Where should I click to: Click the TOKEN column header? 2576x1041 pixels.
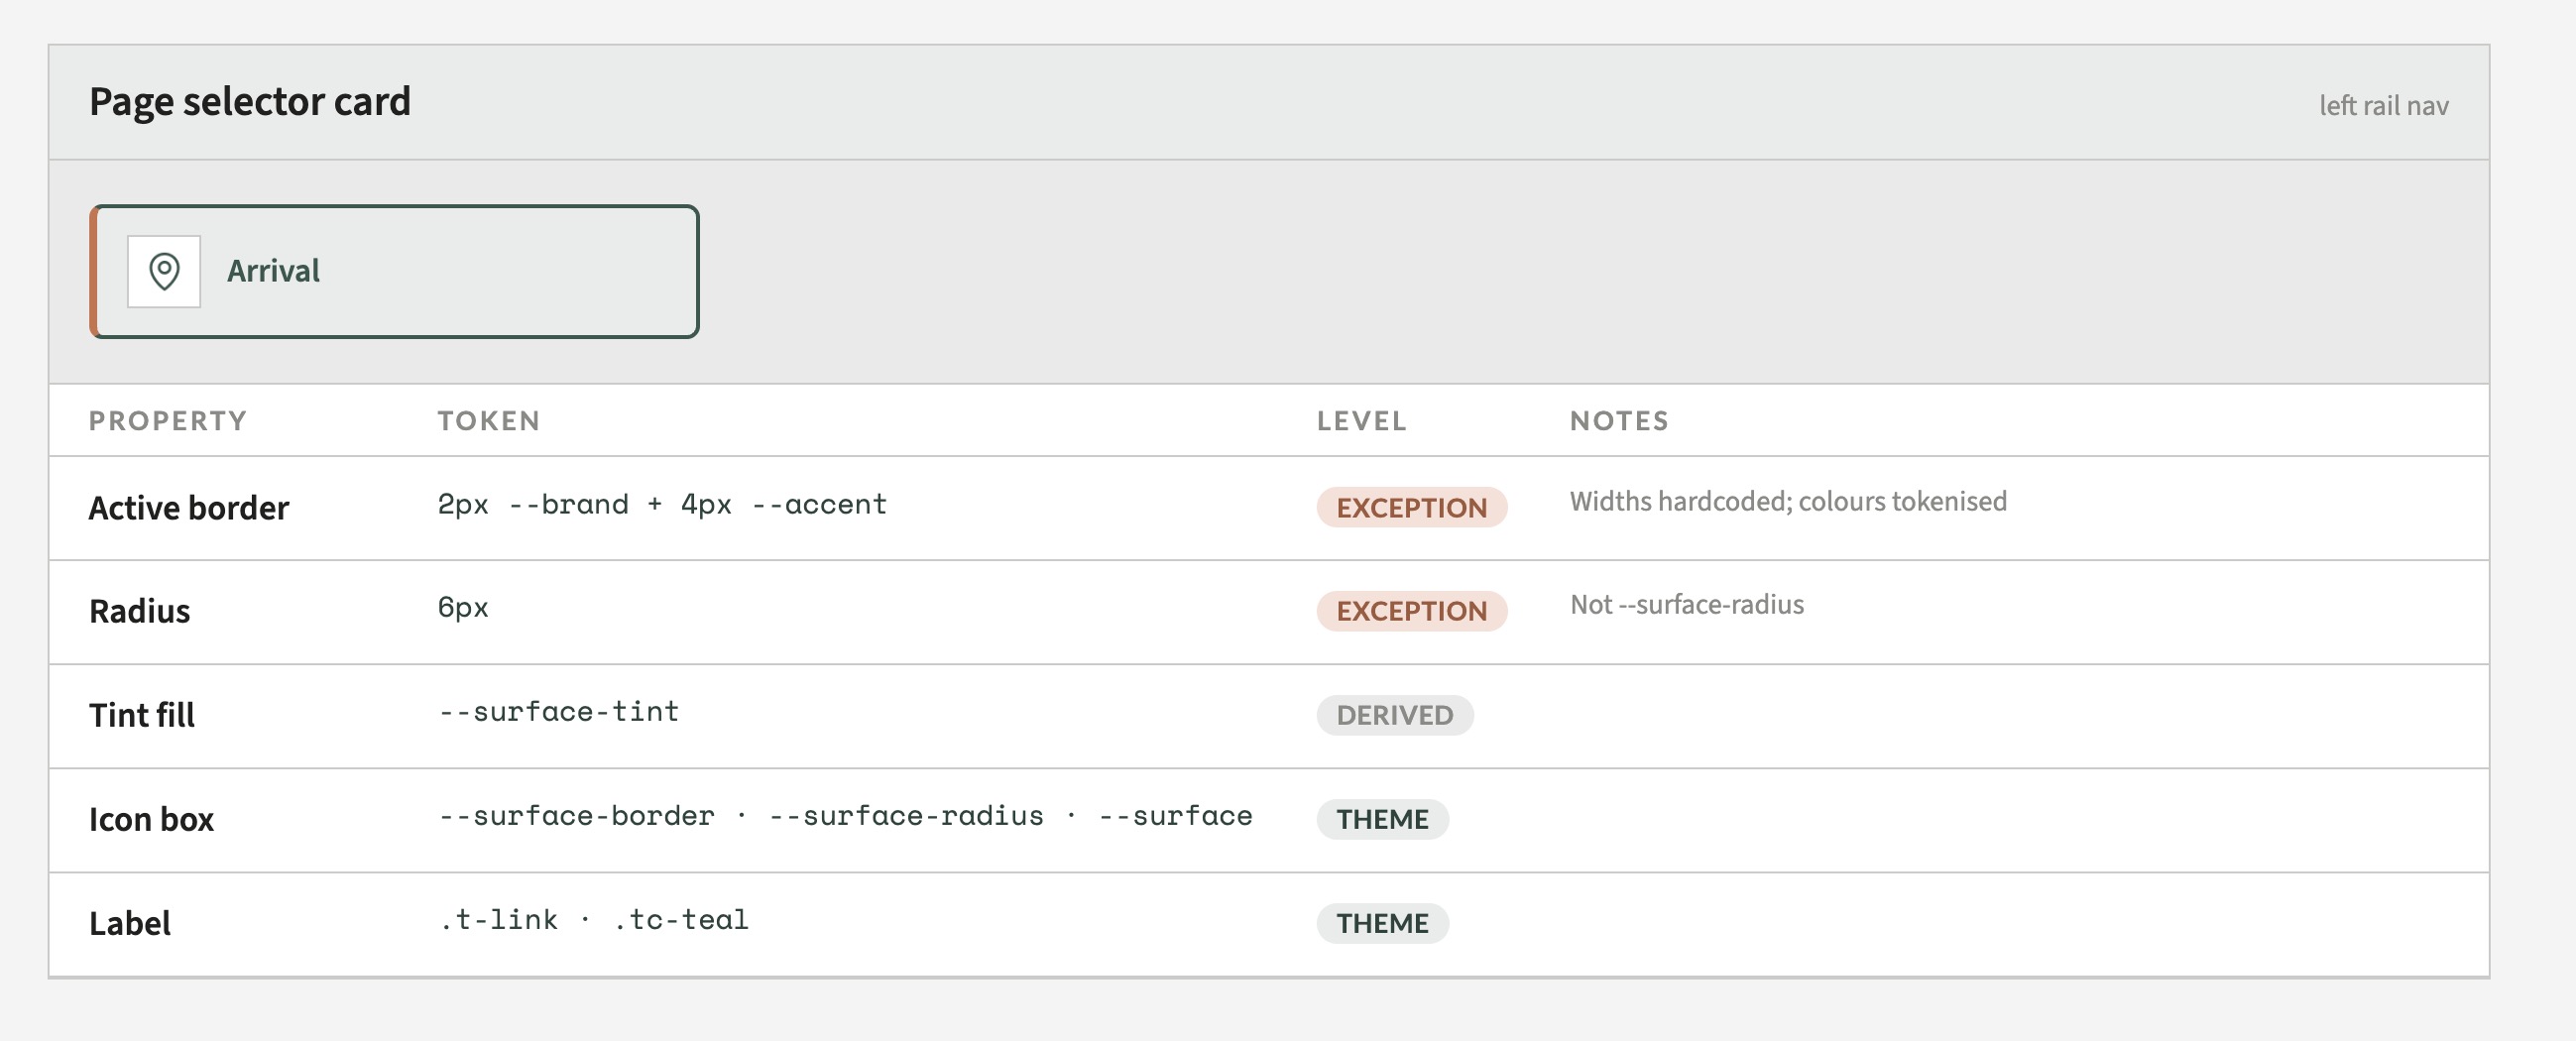489,421
